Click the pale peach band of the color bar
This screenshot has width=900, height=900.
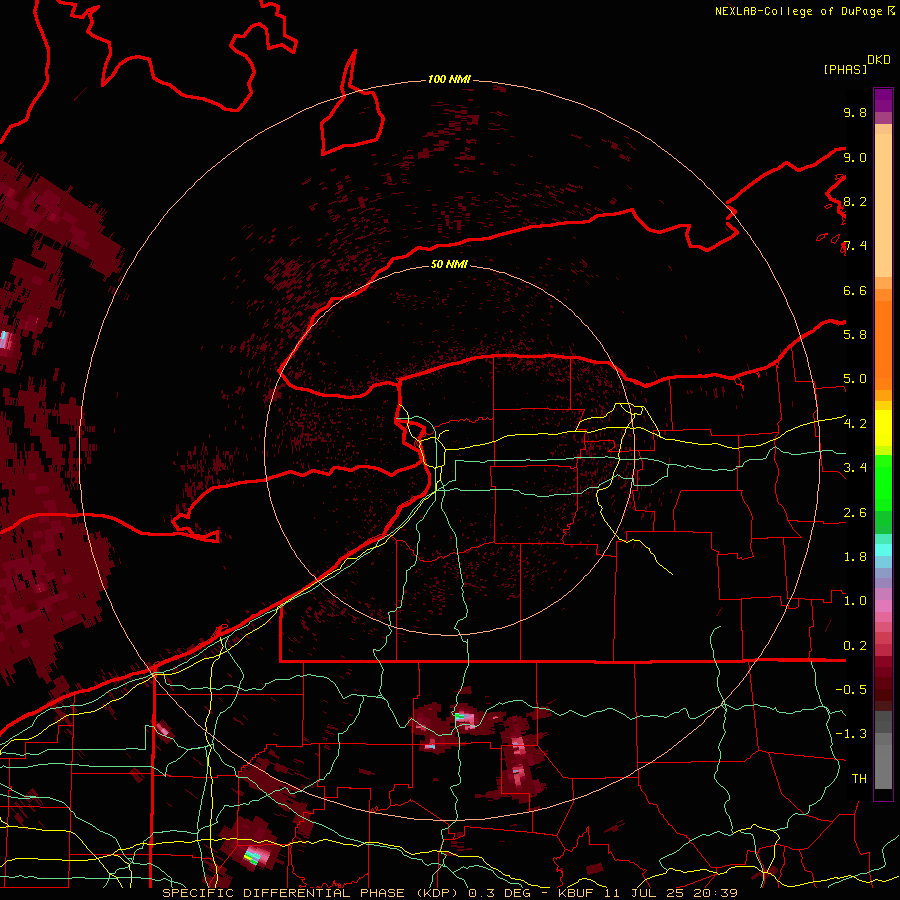click(883, 207)
